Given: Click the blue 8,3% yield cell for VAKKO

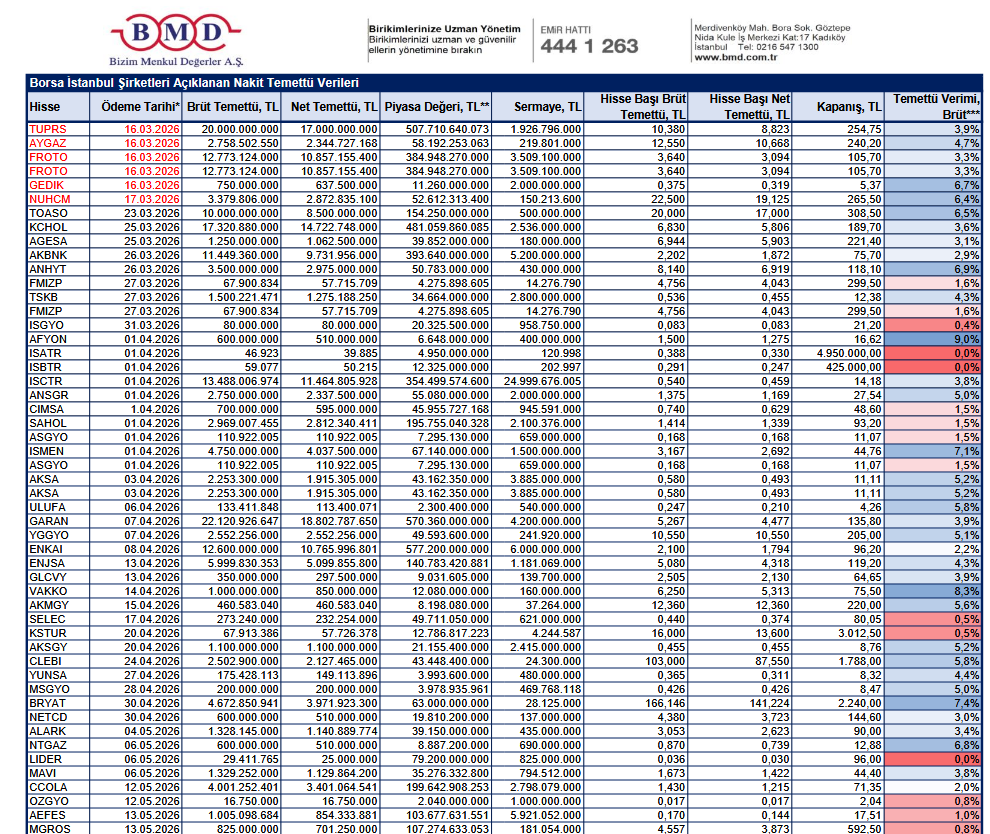Looking at the screenshot, I should [x=934, y=591].
